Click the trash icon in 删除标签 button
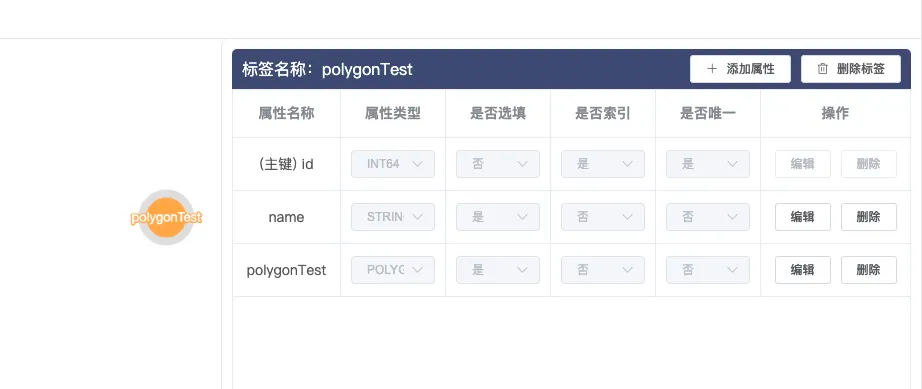The height and width of the screenshot is (389, 922). click(x=823, y=69)
